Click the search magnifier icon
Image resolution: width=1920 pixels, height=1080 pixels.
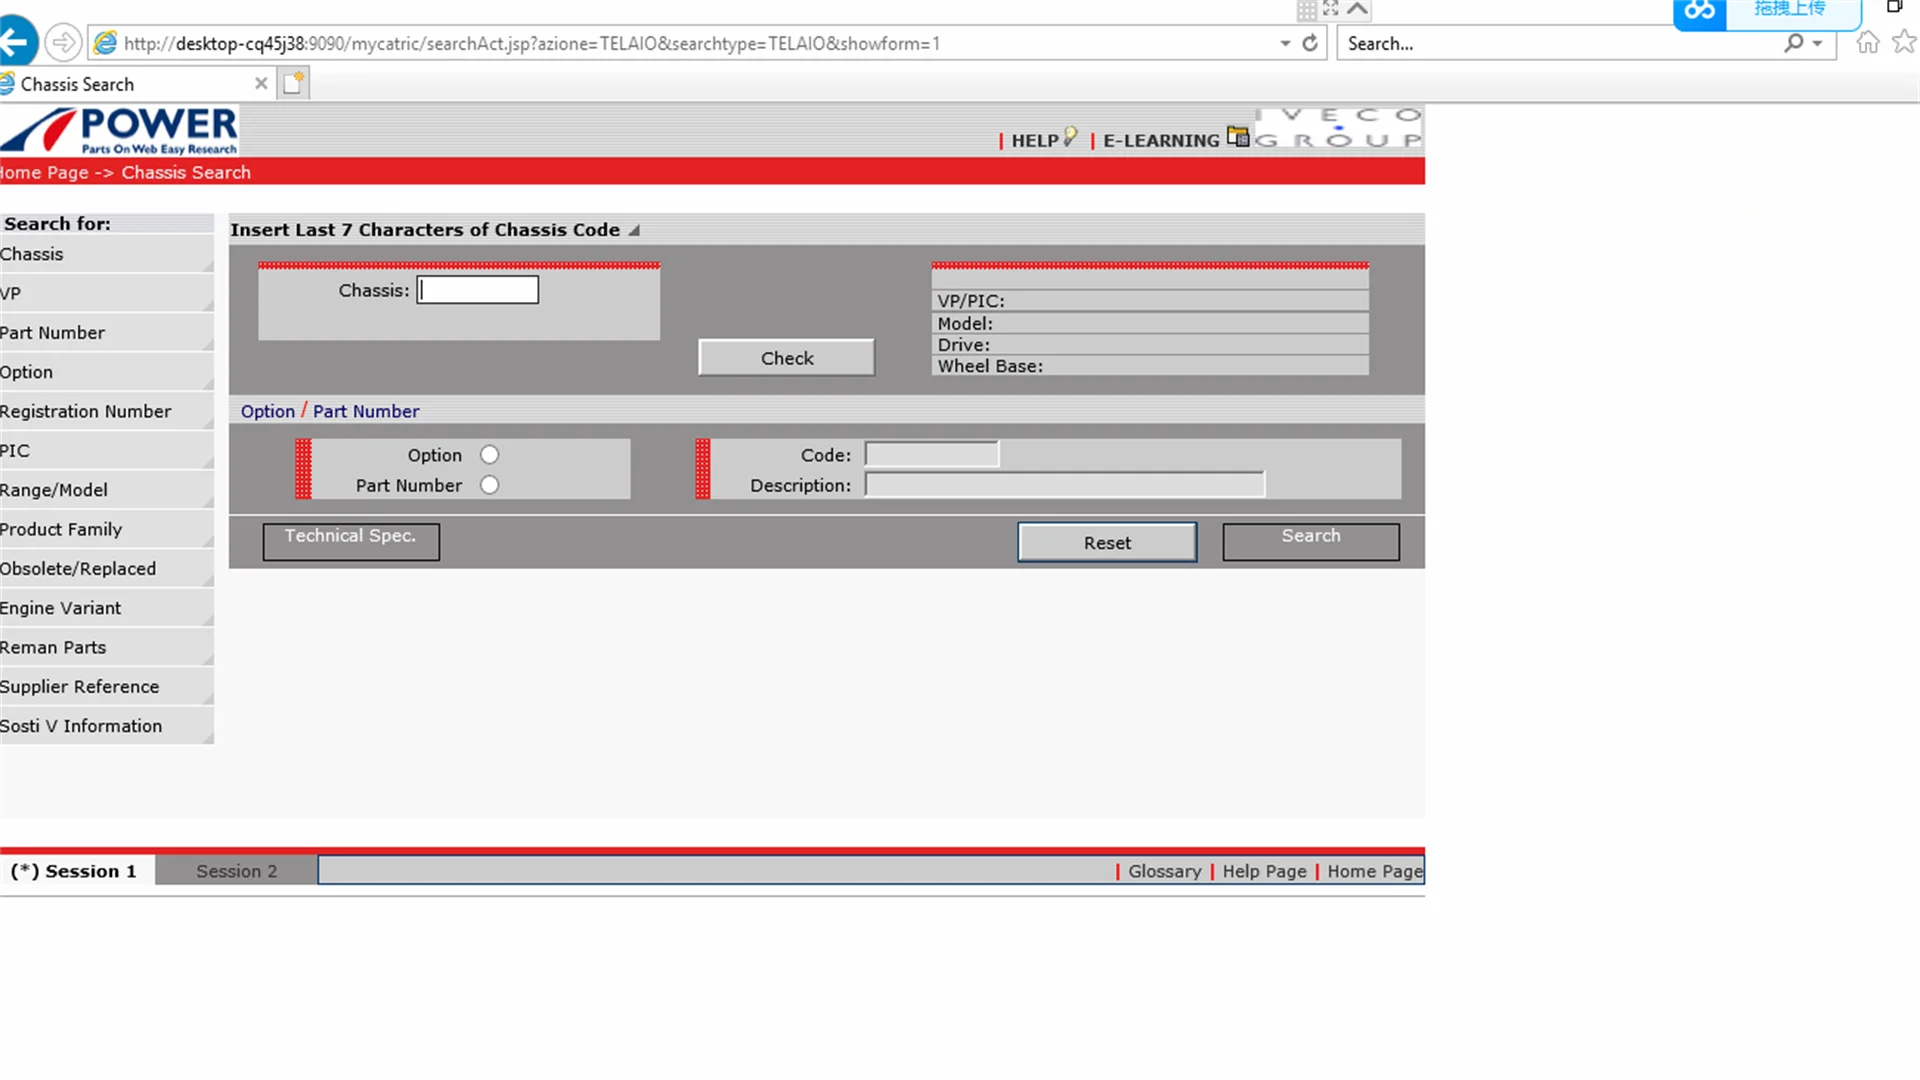pos(1794,43)
